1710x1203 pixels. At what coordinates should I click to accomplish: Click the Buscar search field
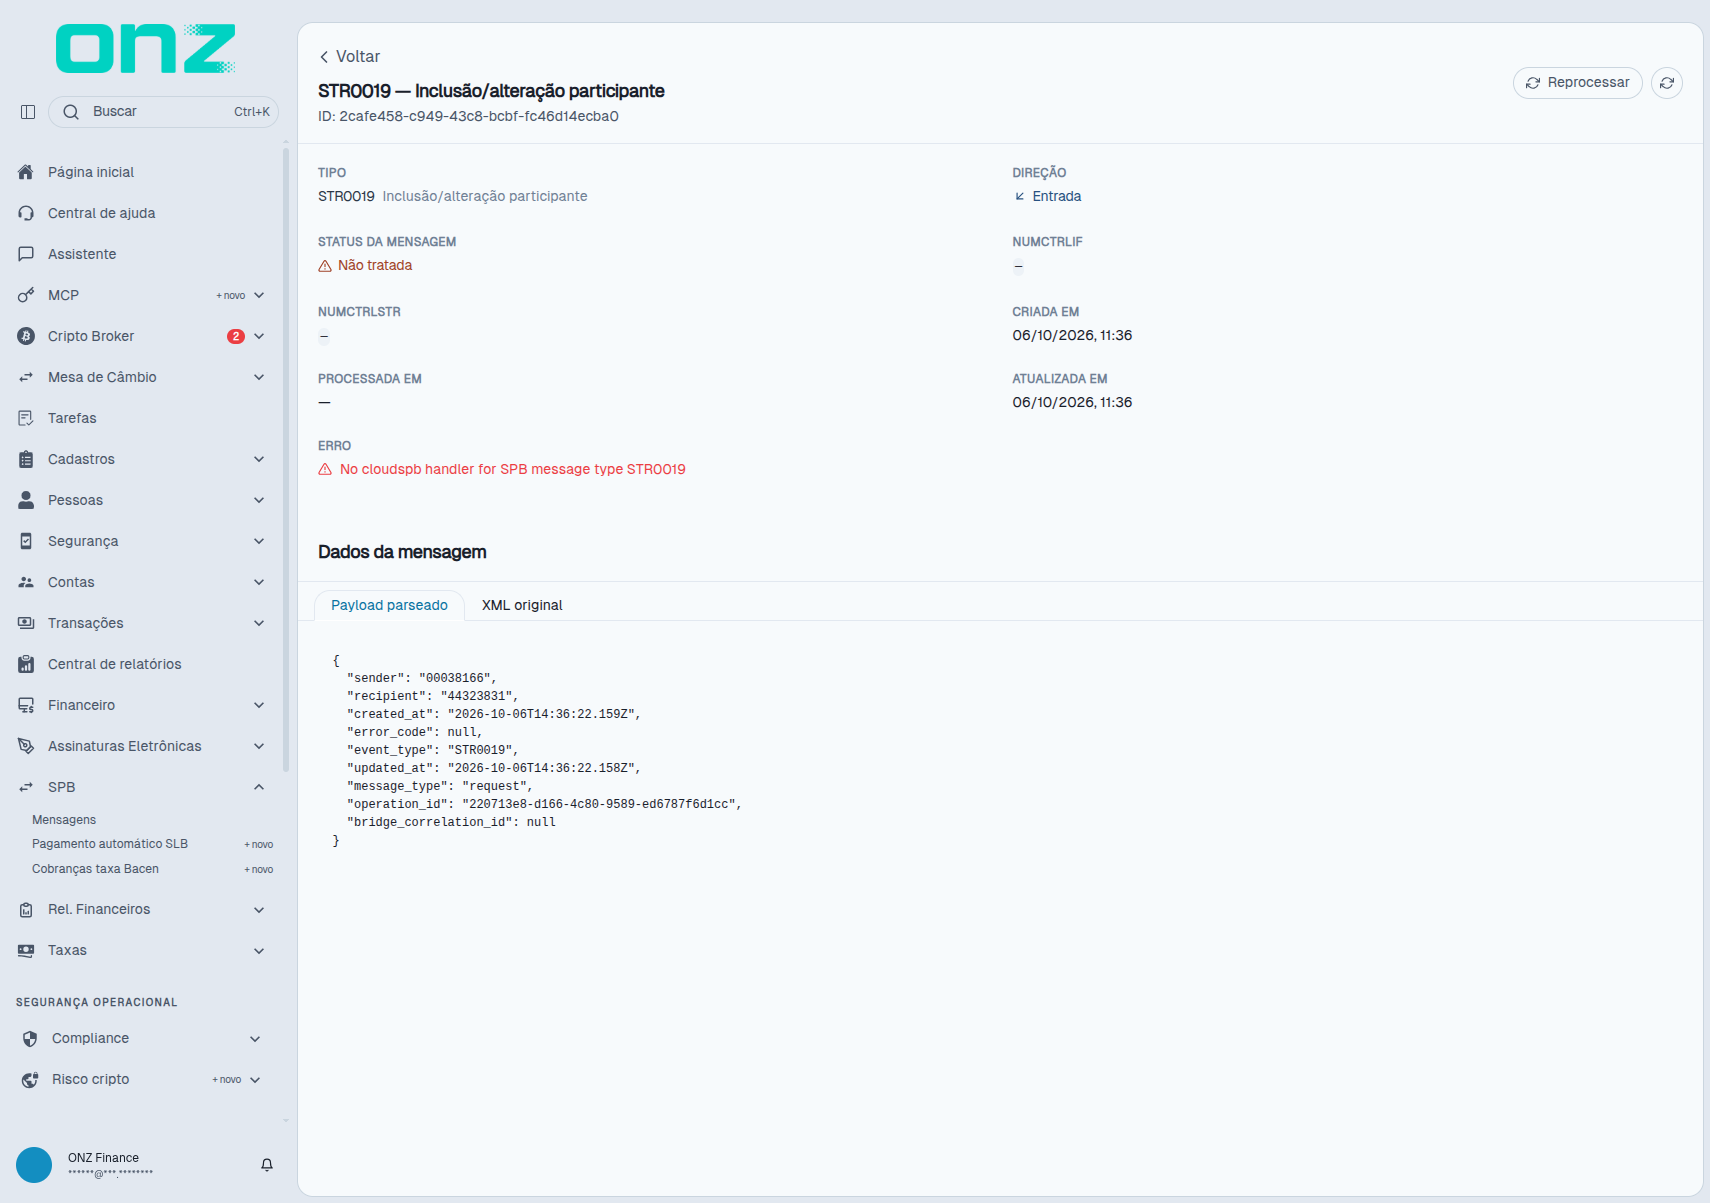pyautogui.click(x=163, y=112)
